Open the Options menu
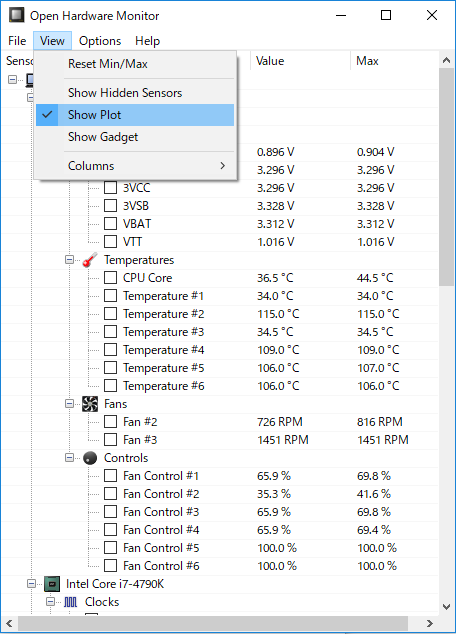Image resolution: width=456 pixels, height=634 pixels. (100, 41)
